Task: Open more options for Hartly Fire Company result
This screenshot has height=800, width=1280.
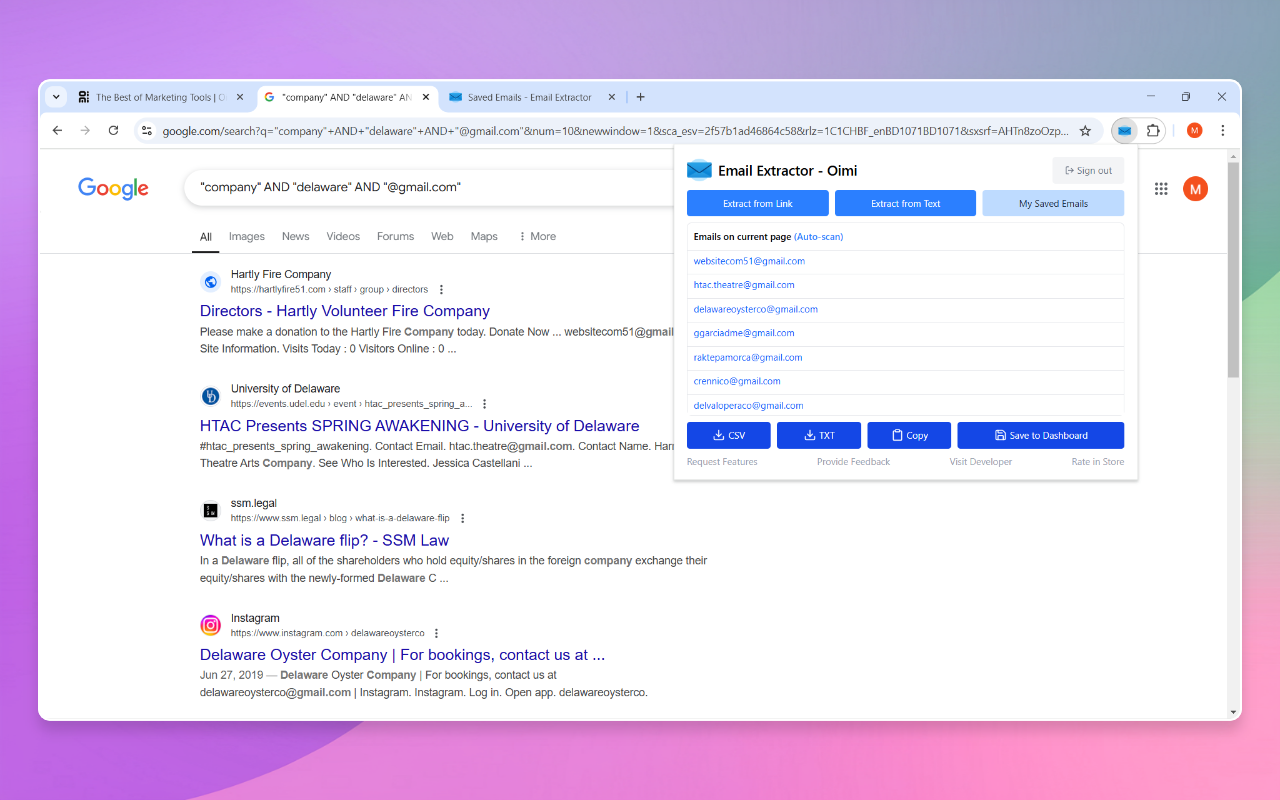Action: click(441, 290)
